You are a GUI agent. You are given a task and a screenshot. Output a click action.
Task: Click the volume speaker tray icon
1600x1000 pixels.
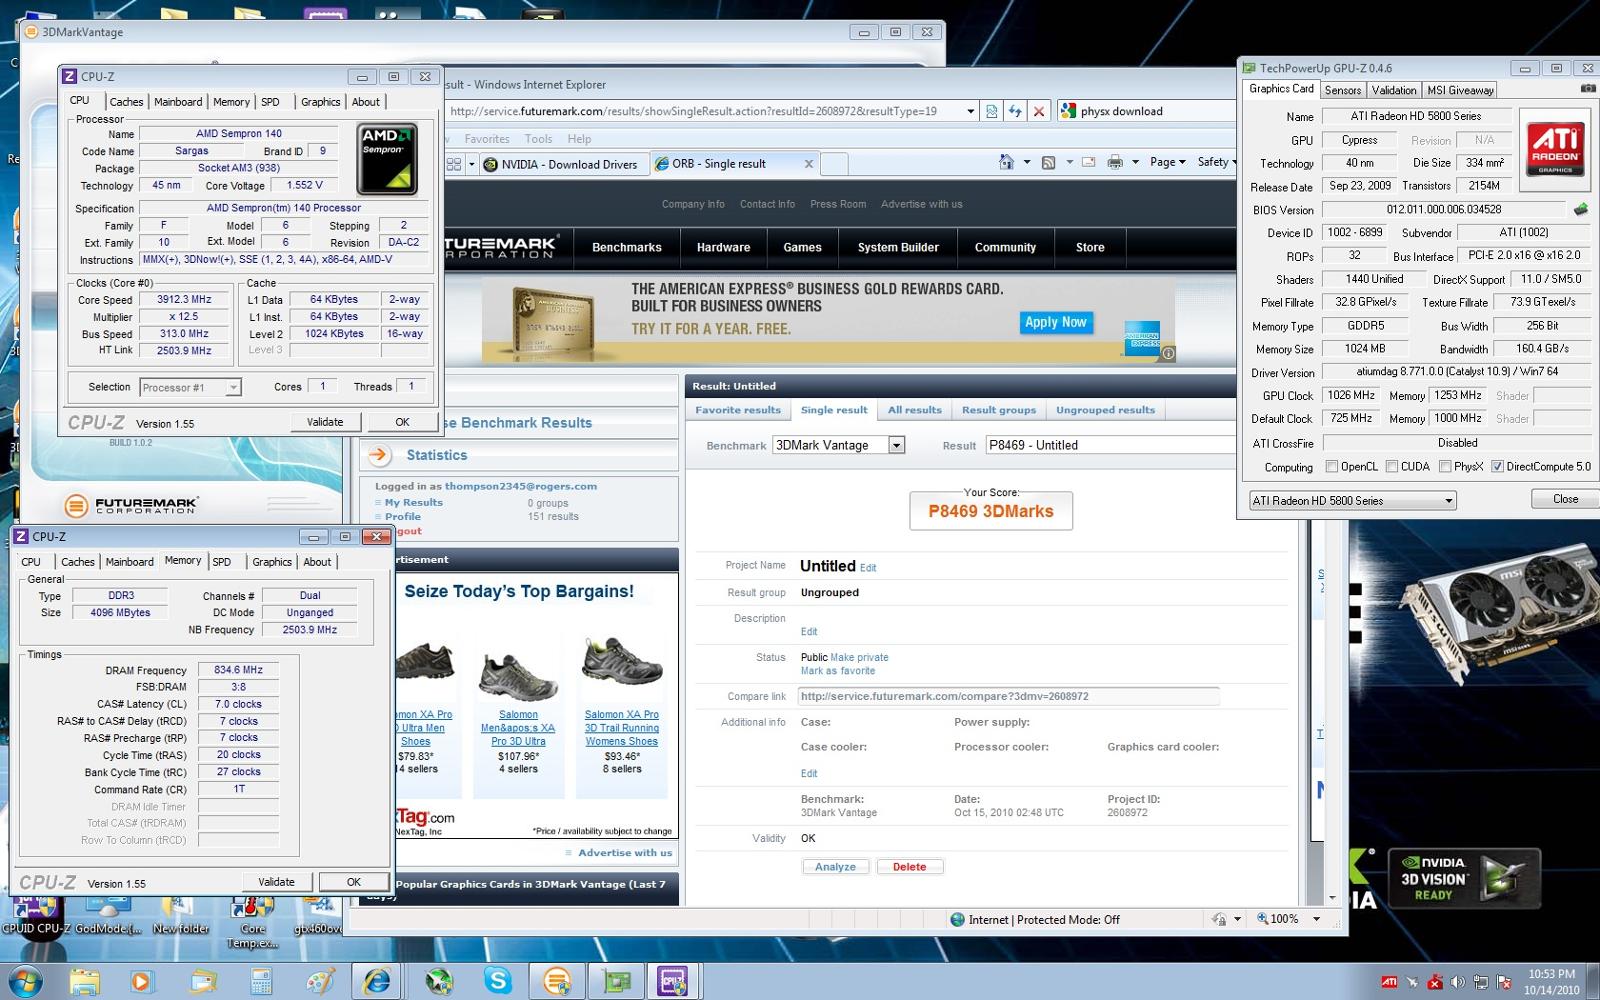[x=1458, y=982]
